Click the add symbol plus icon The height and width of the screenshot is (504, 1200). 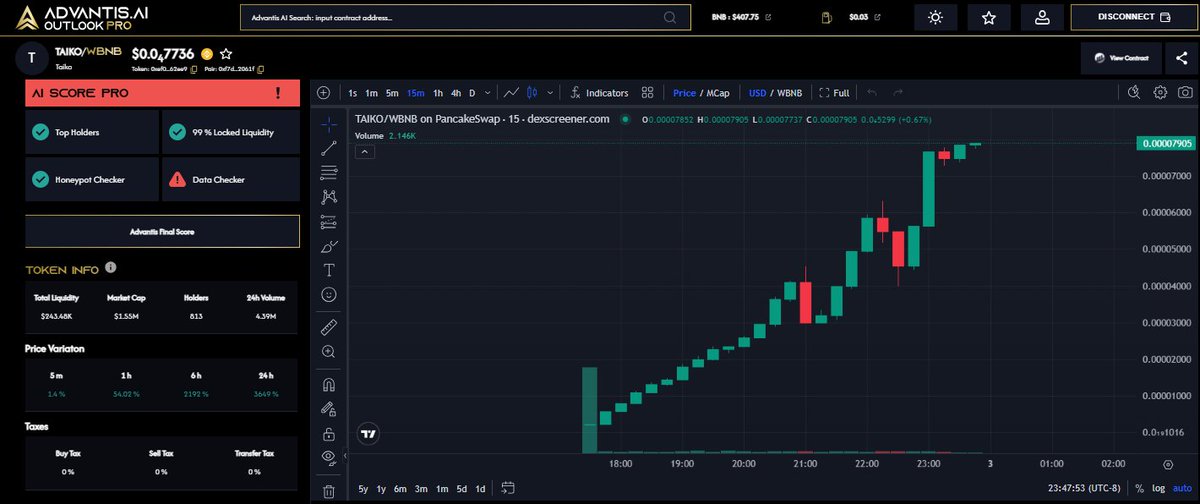tap(323, 93)
